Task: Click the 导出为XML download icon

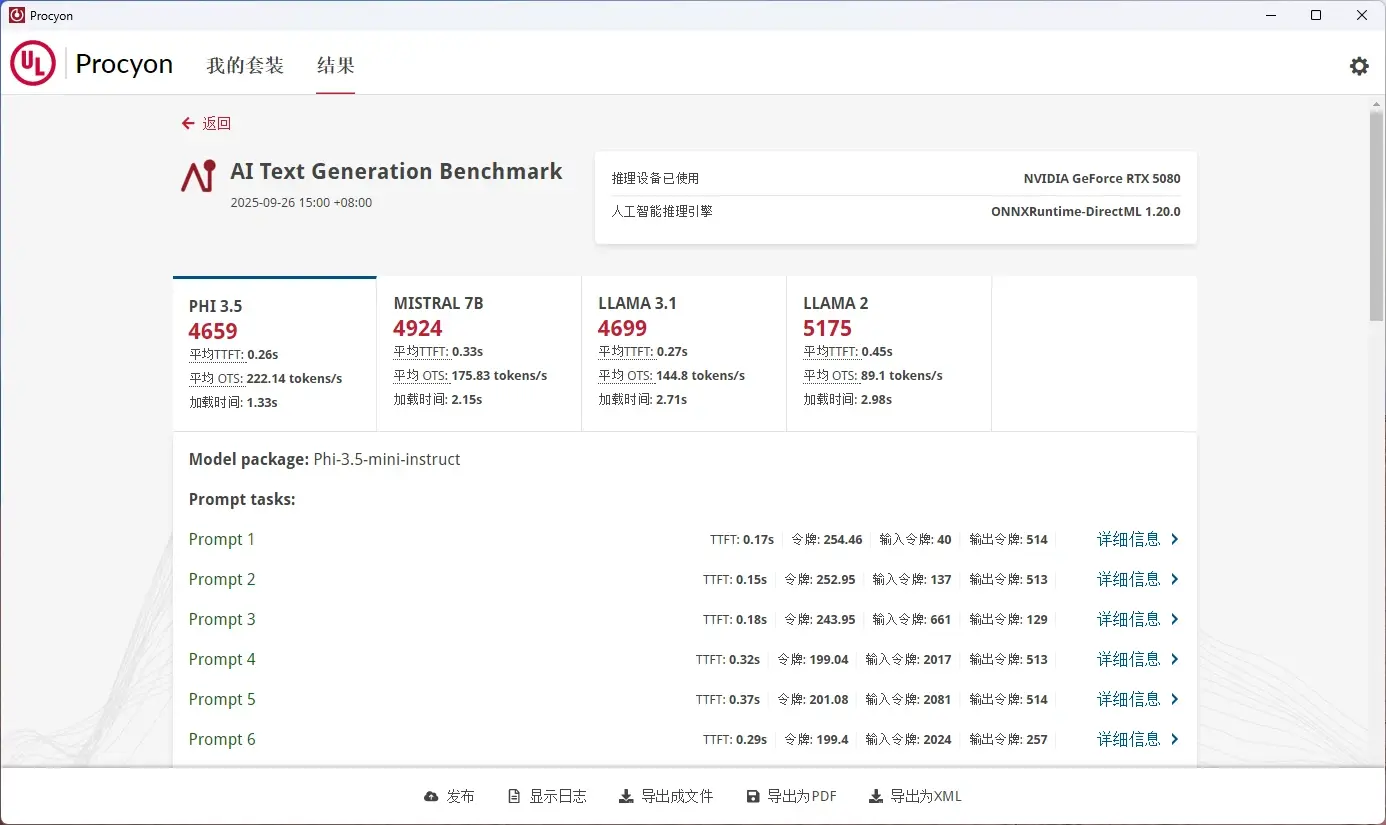Action: pyautogui.click(x=876, y=797)
